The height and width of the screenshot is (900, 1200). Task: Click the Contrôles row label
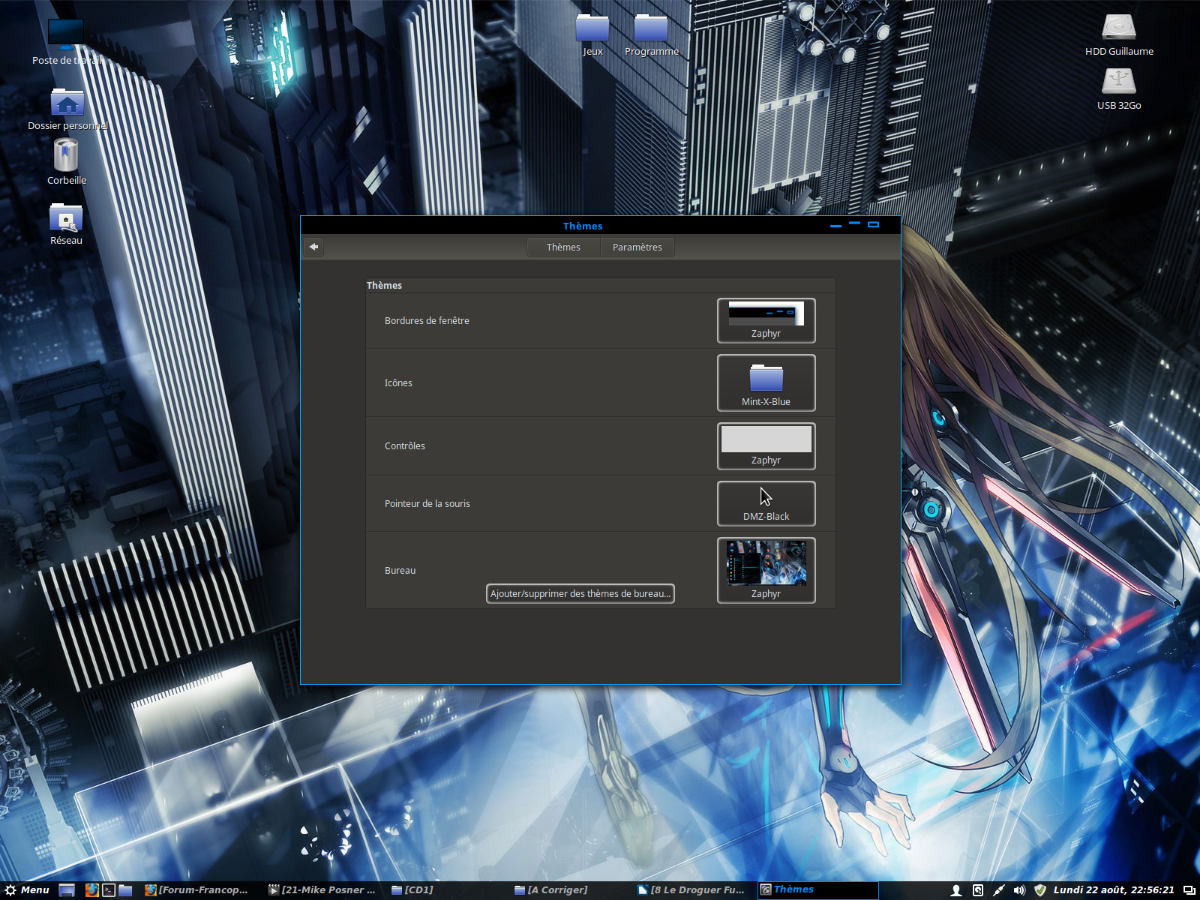(405, 446)
